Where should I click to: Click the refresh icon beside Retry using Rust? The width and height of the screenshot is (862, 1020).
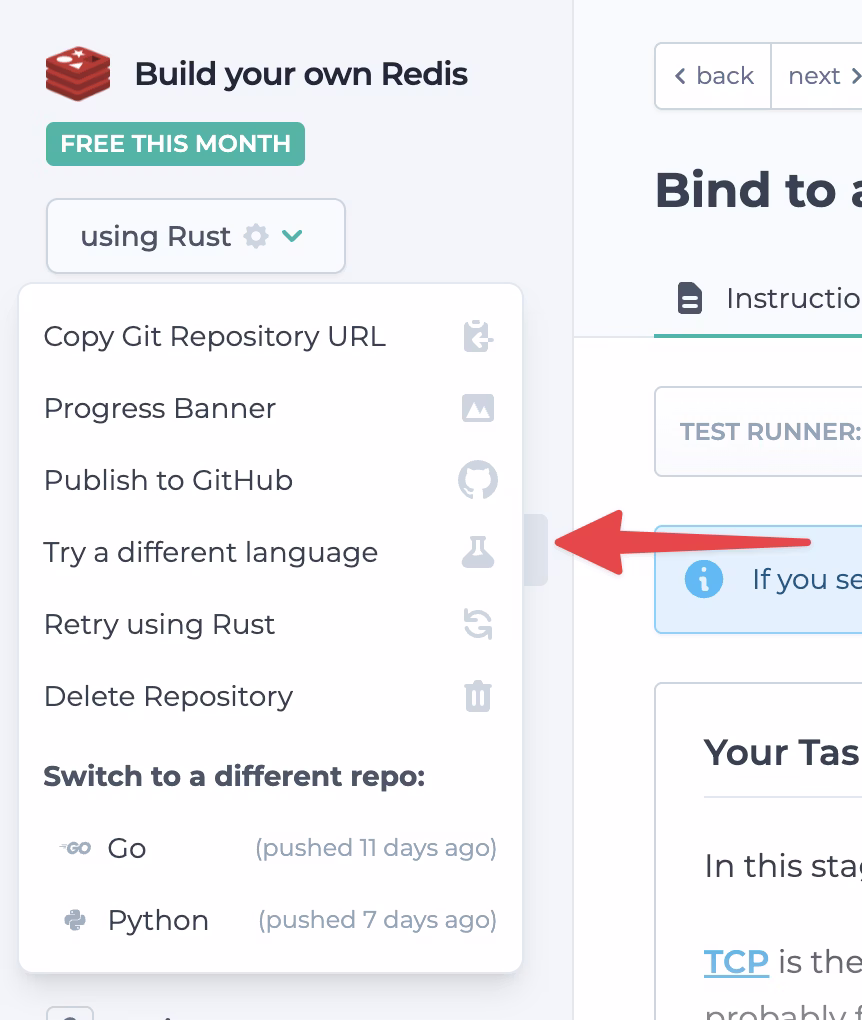coord(478,625)
